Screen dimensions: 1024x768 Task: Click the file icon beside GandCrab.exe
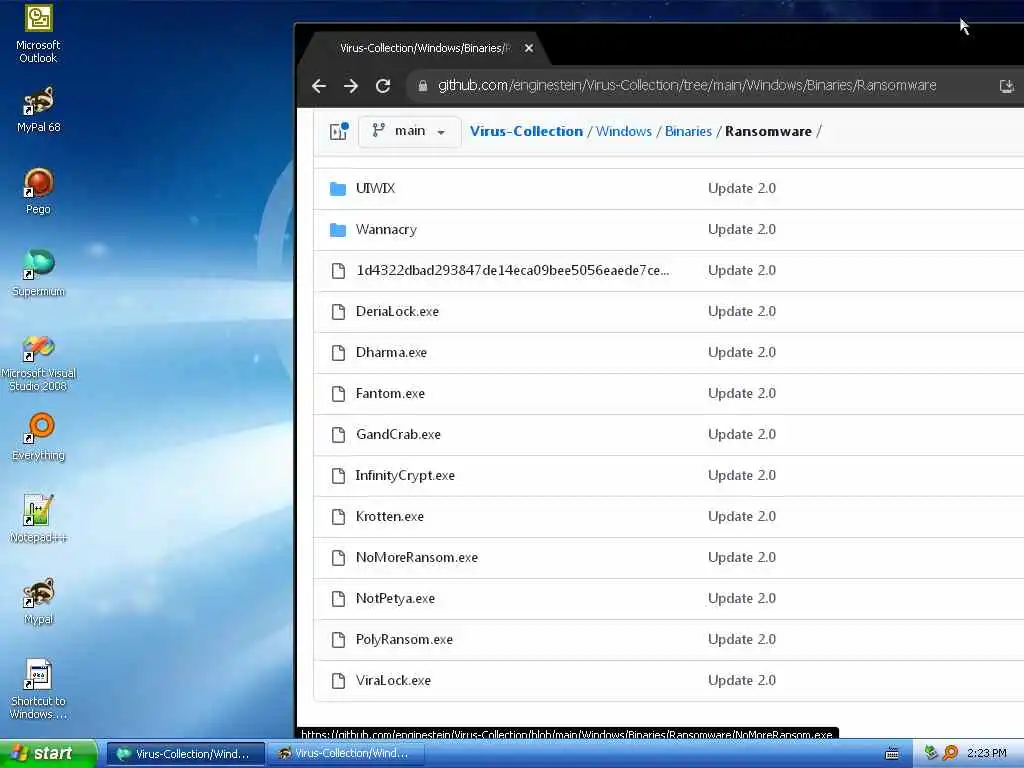[x=338, y=435]
